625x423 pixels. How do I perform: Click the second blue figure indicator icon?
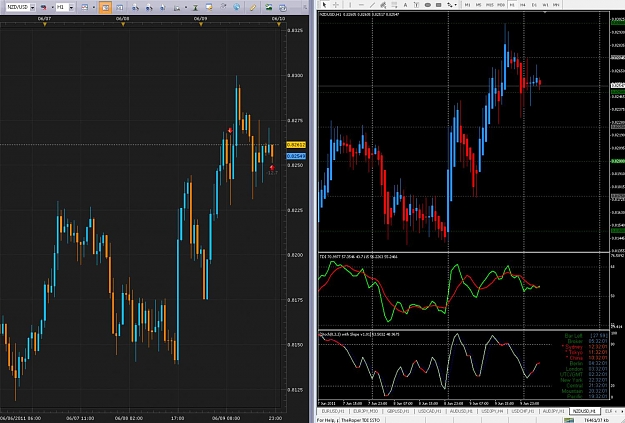pyautogui.click(x=149, y=8)
